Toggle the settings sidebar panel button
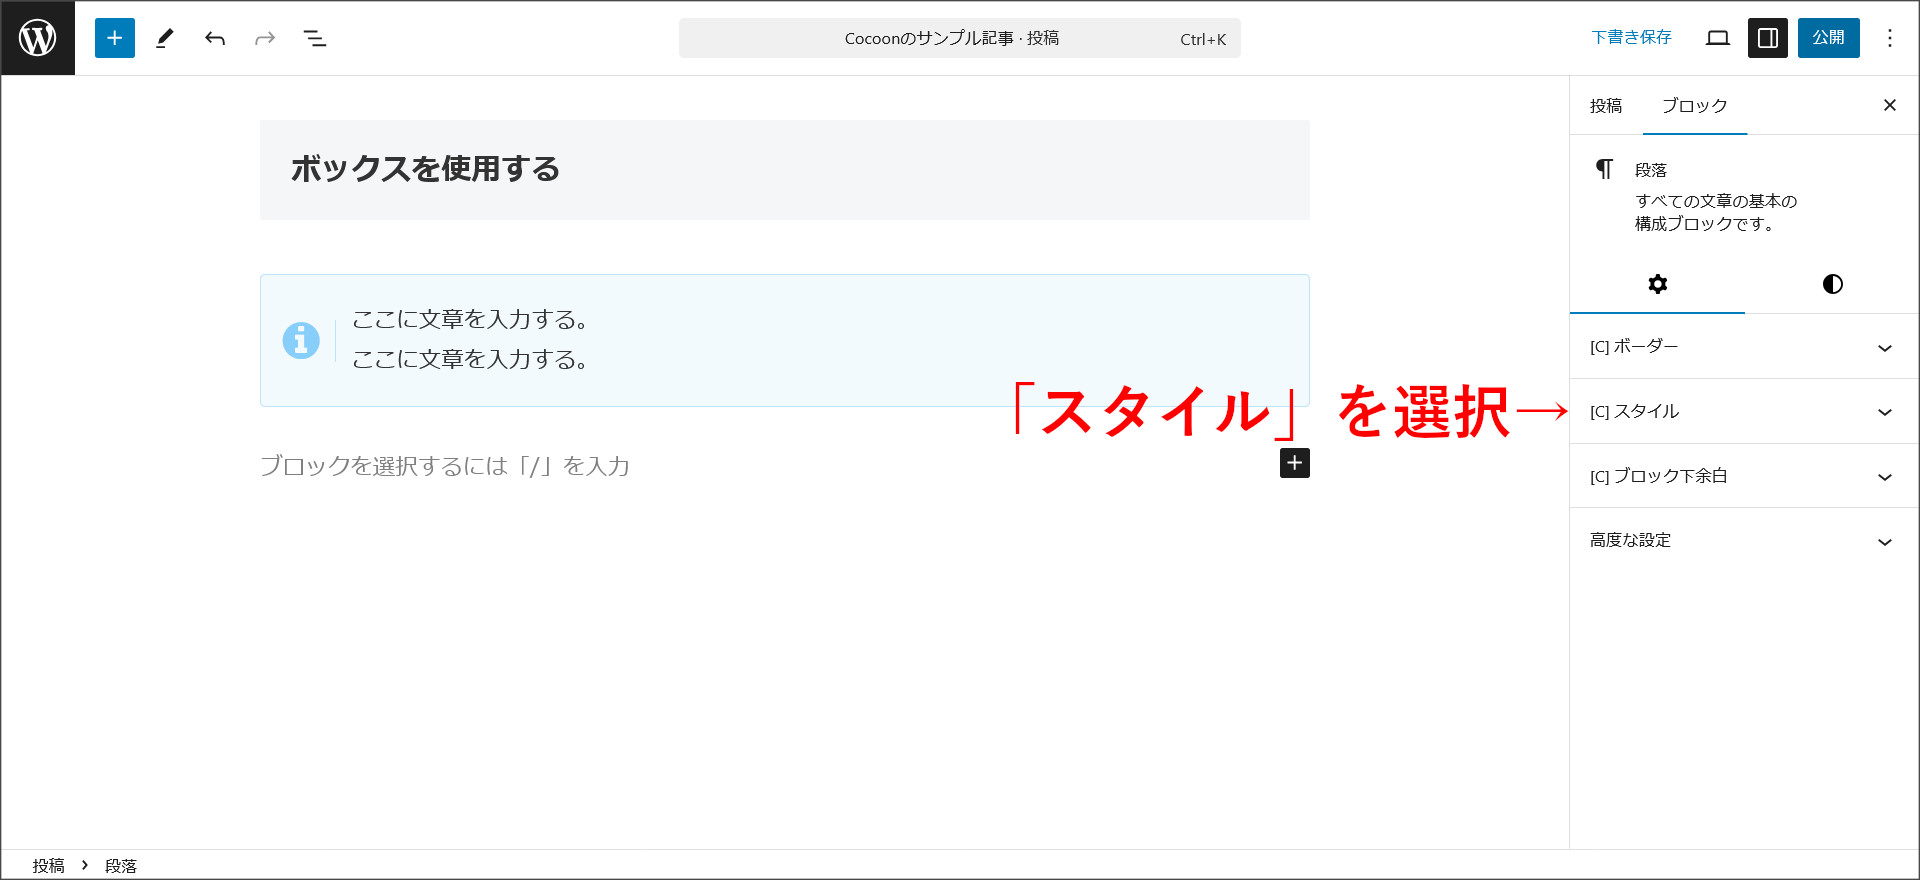 (1767, 38)
